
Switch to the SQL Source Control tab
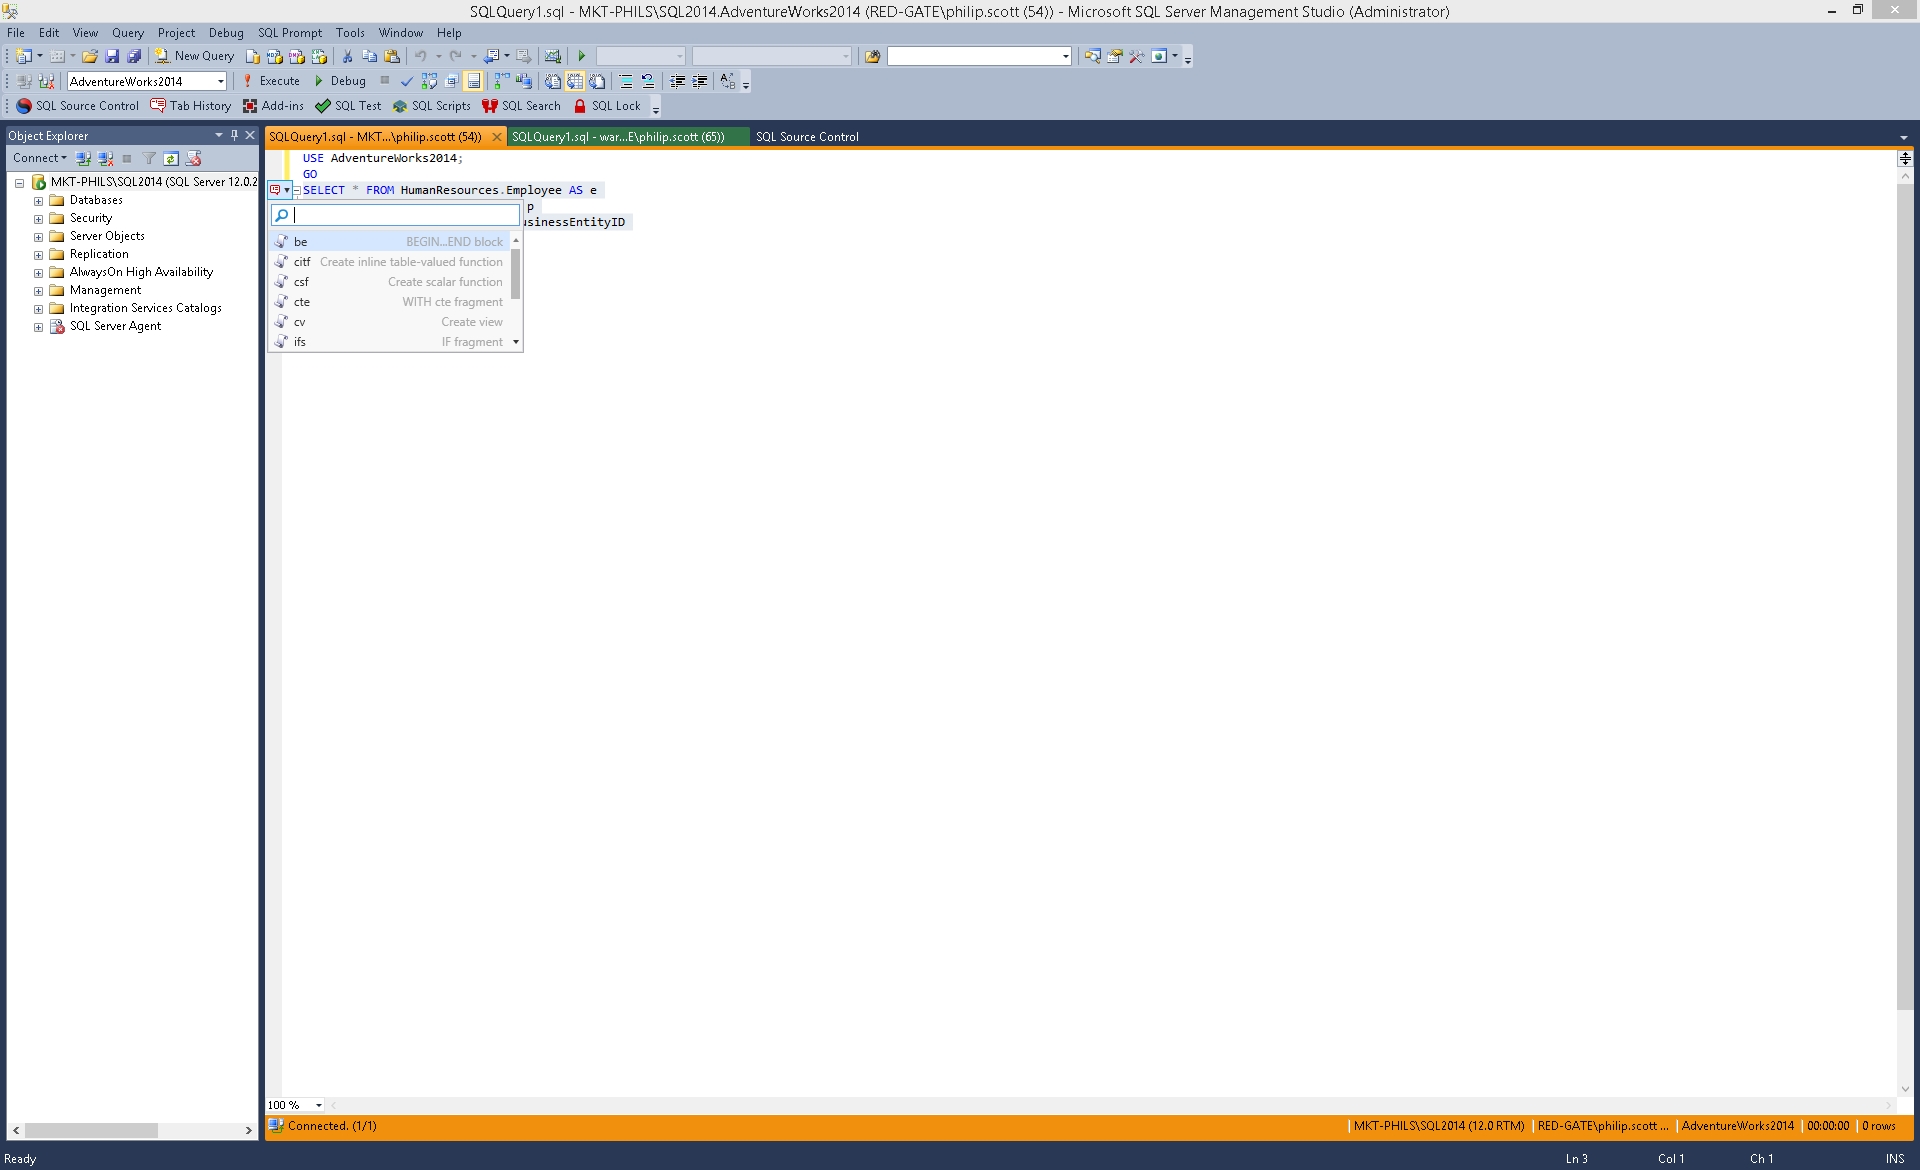coord(807,137)
